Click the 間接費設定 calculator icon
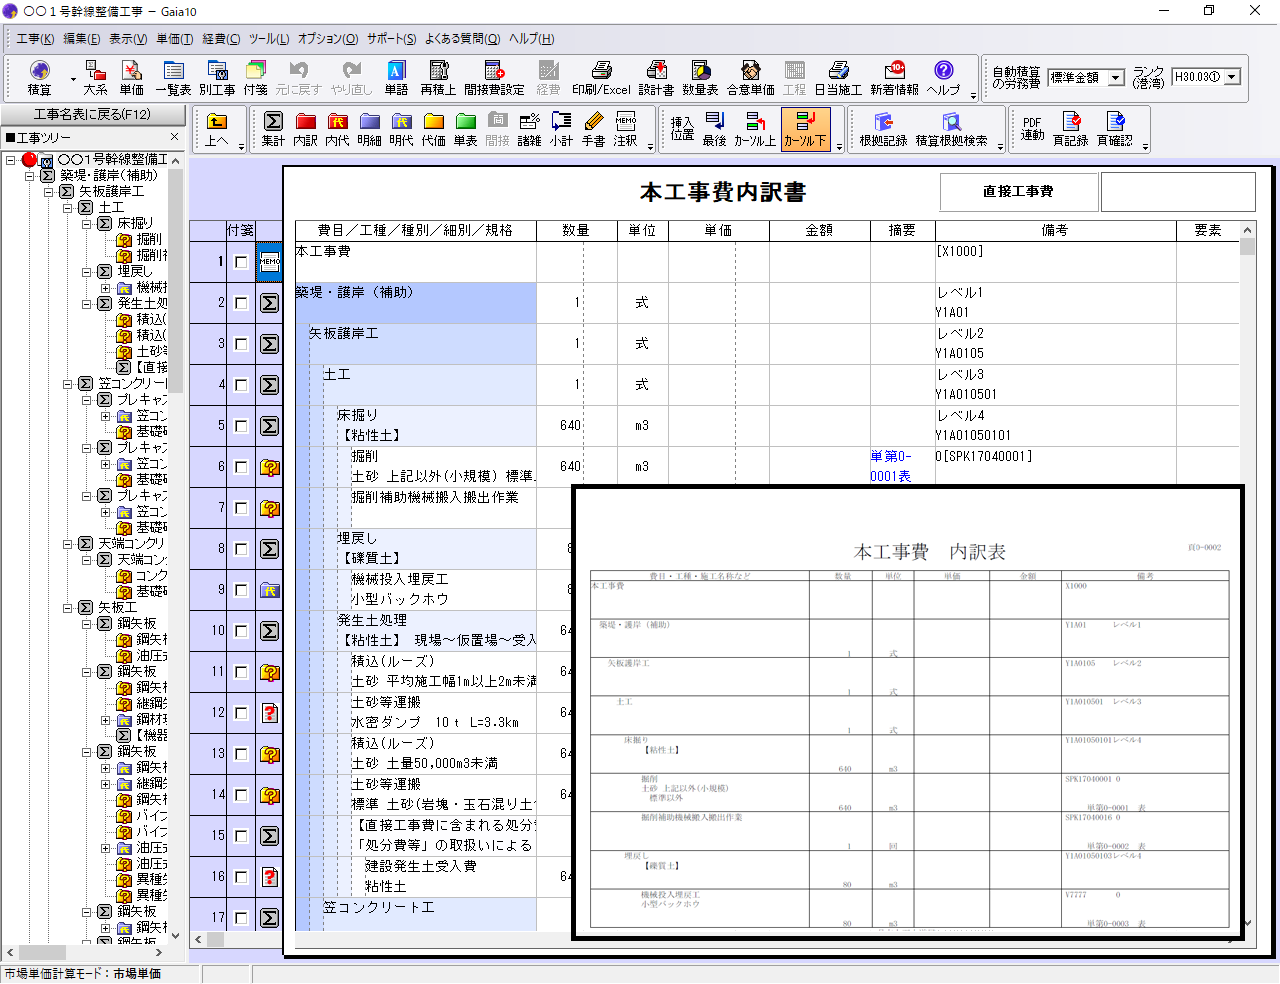The width and height of the screenshot is (1280, 984). coord(494,77)
